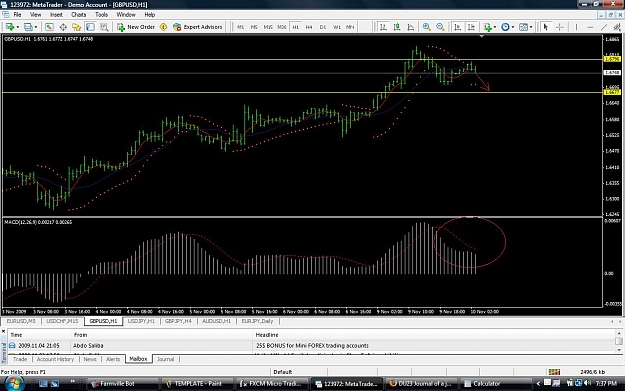The width and height of the screenshot is (625, 391).
Task: Open the File menu
Action: [x=17, y=15]
